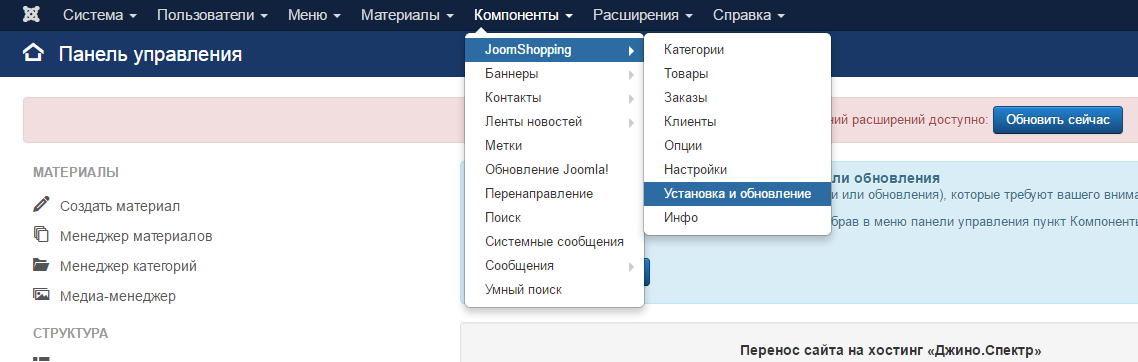This screenshot has width=1138, height=362.
Task: Expand the Сообщения submenu arrow
Action: coord(631,266)
